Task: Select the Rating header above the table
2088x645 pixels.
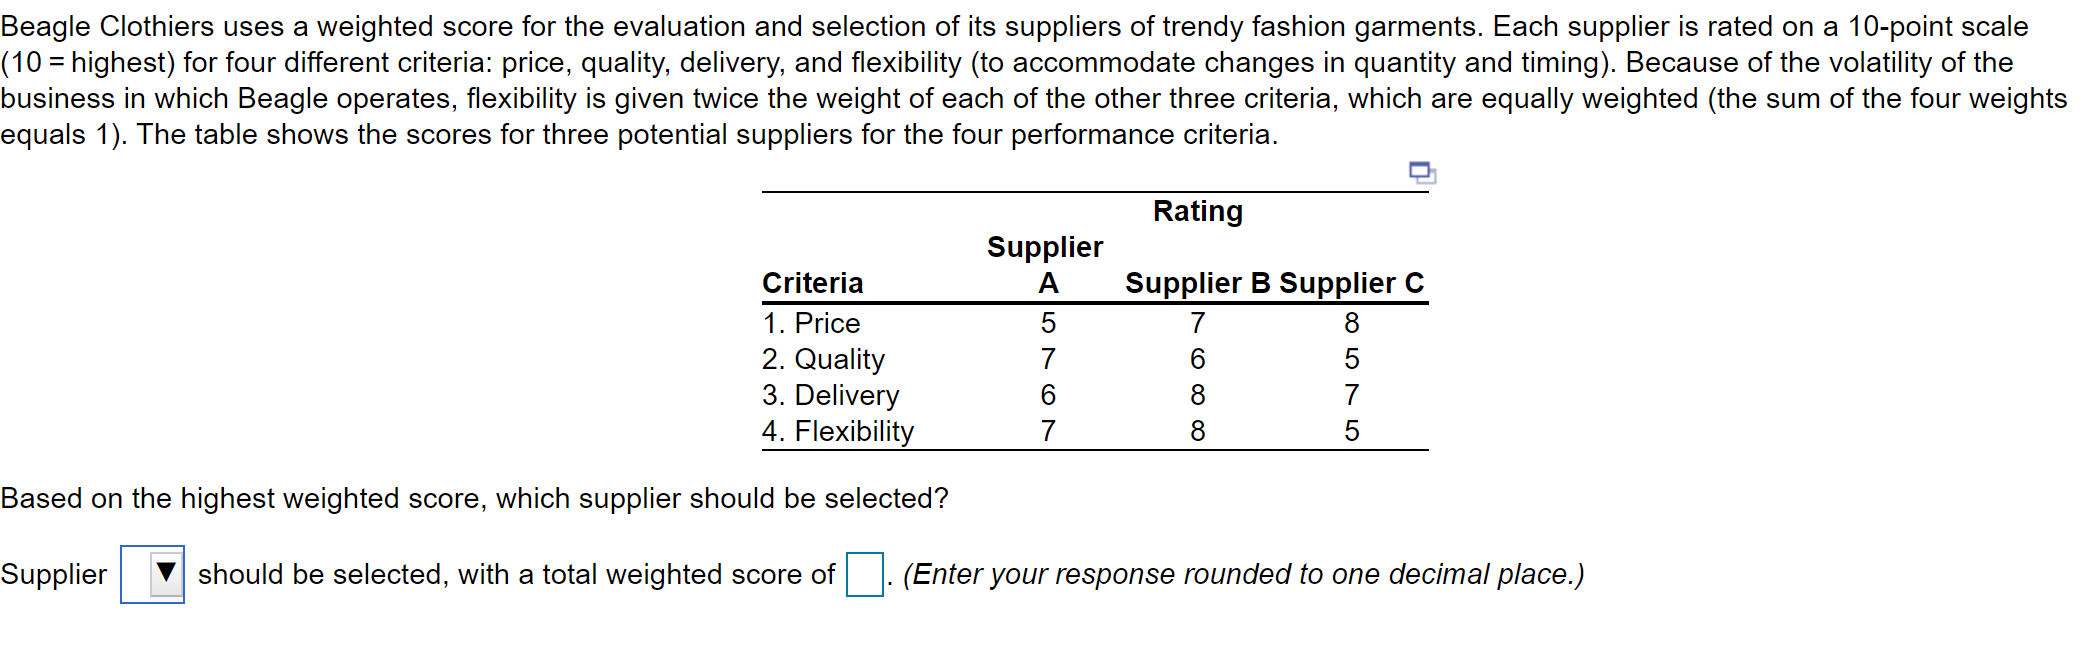Action: click(1197, 211)
